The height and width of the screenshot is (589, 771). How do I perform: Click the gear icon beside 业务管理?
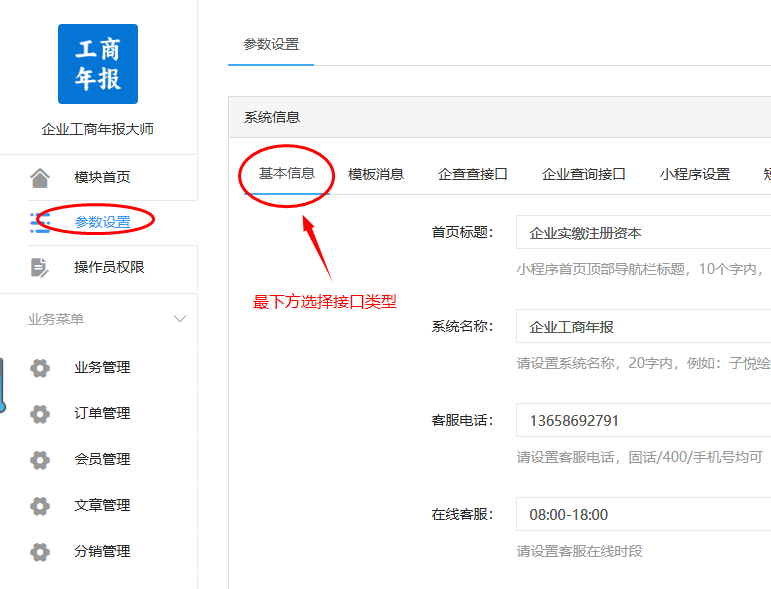coord(40,368)
